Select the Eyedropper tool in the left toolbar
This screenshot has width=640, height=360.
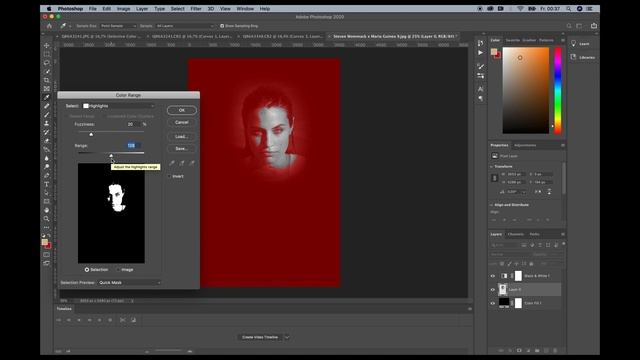tap(47, 97)
